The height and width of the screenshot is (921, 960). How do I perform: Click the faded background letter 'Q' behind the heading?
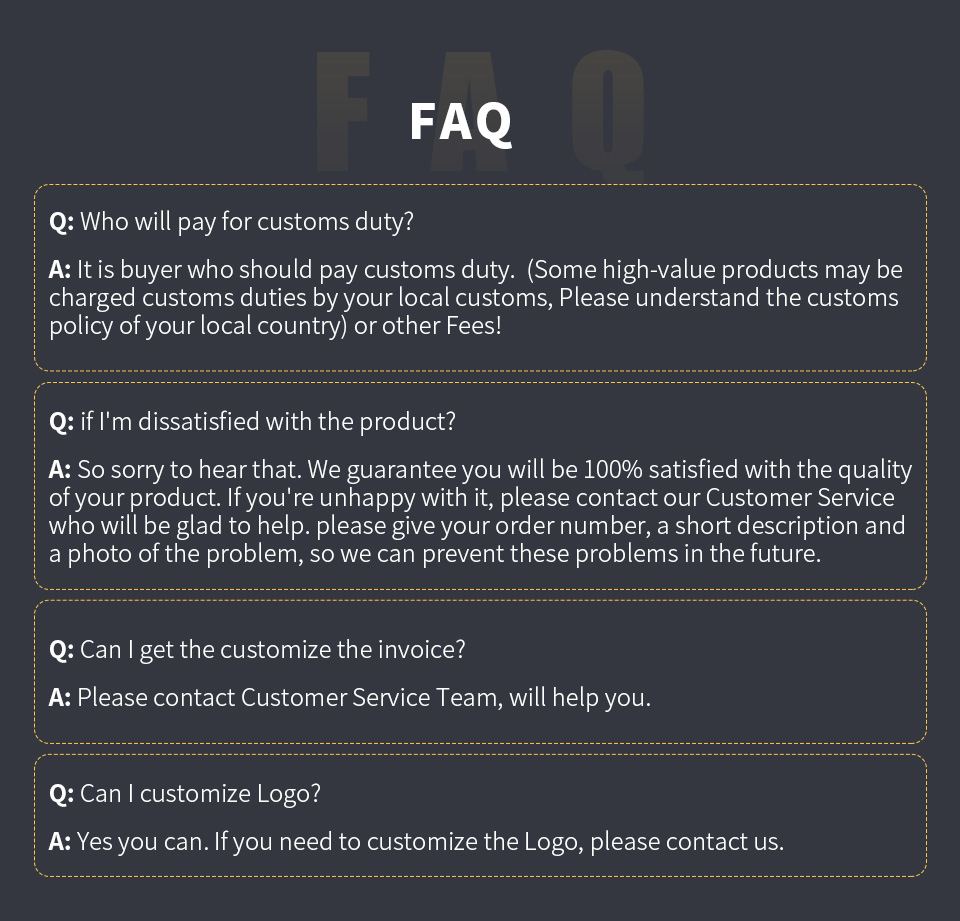(607, 115)
